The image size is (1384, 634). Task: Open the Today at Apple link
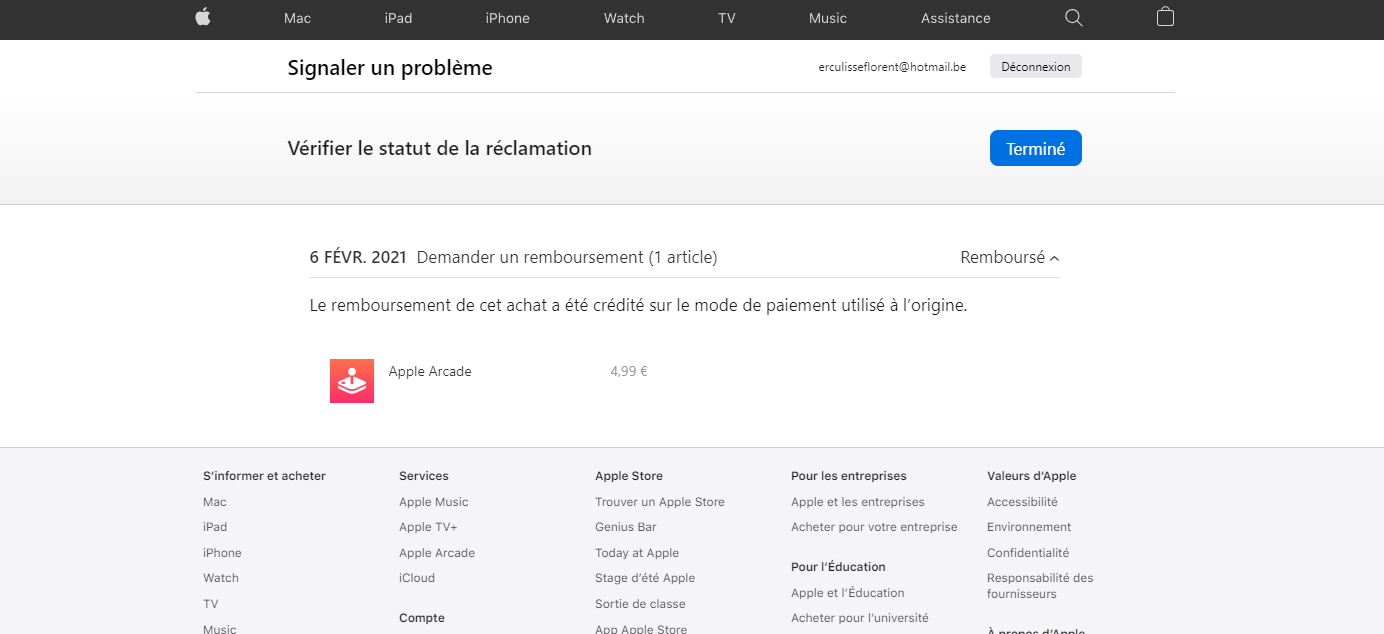click(x=637, y=553)
